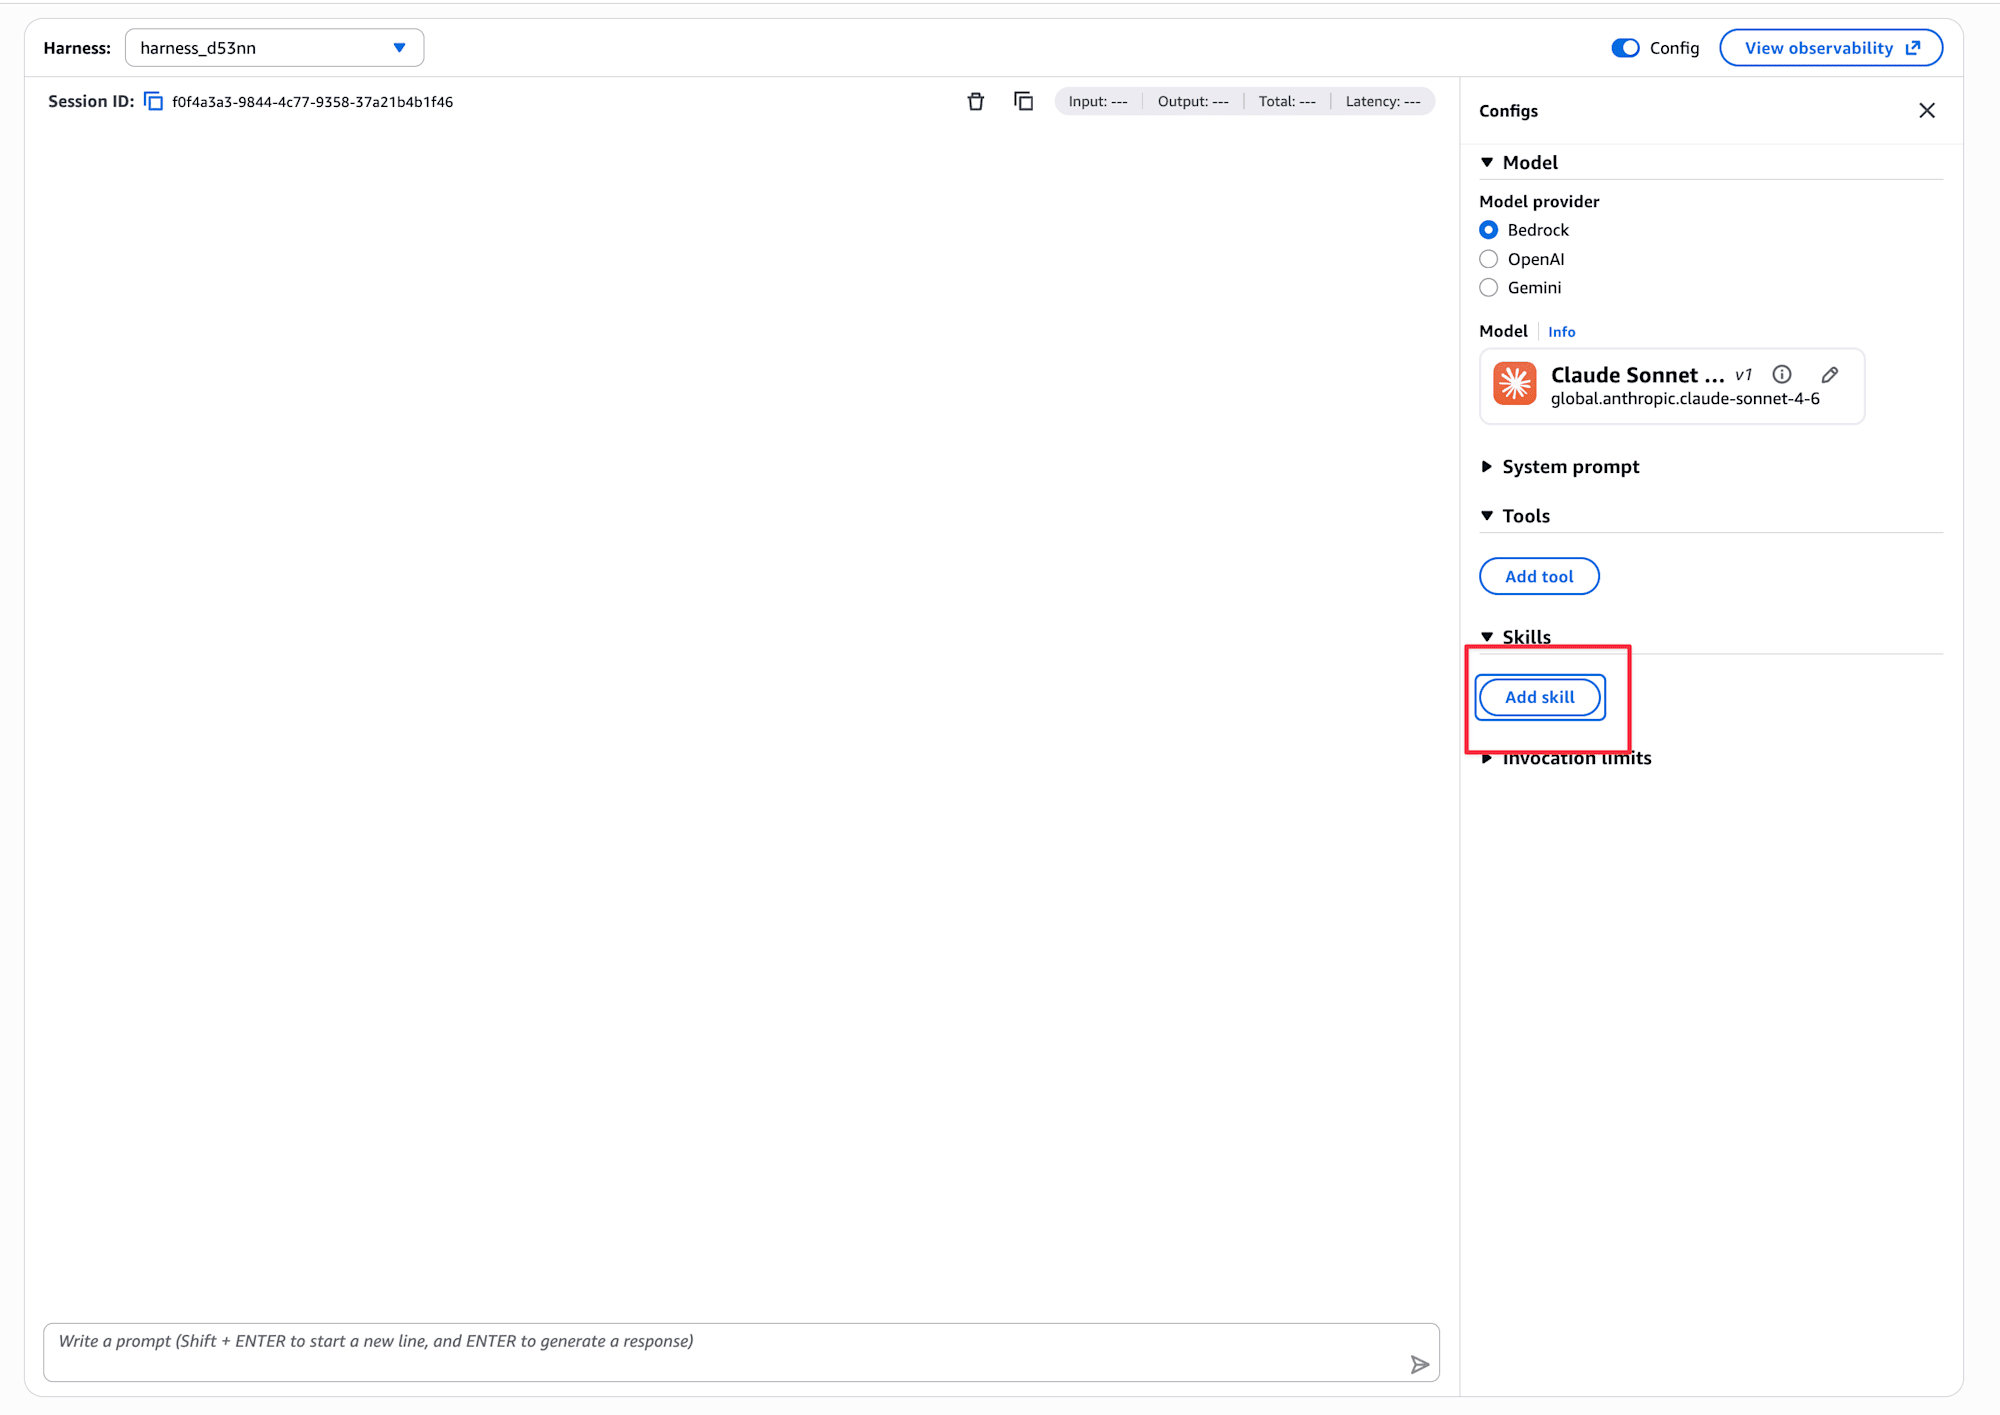This screenshot has width=2000, height=1415.
Task: Click the model info circle icon
Action: tap(1781, 374)
